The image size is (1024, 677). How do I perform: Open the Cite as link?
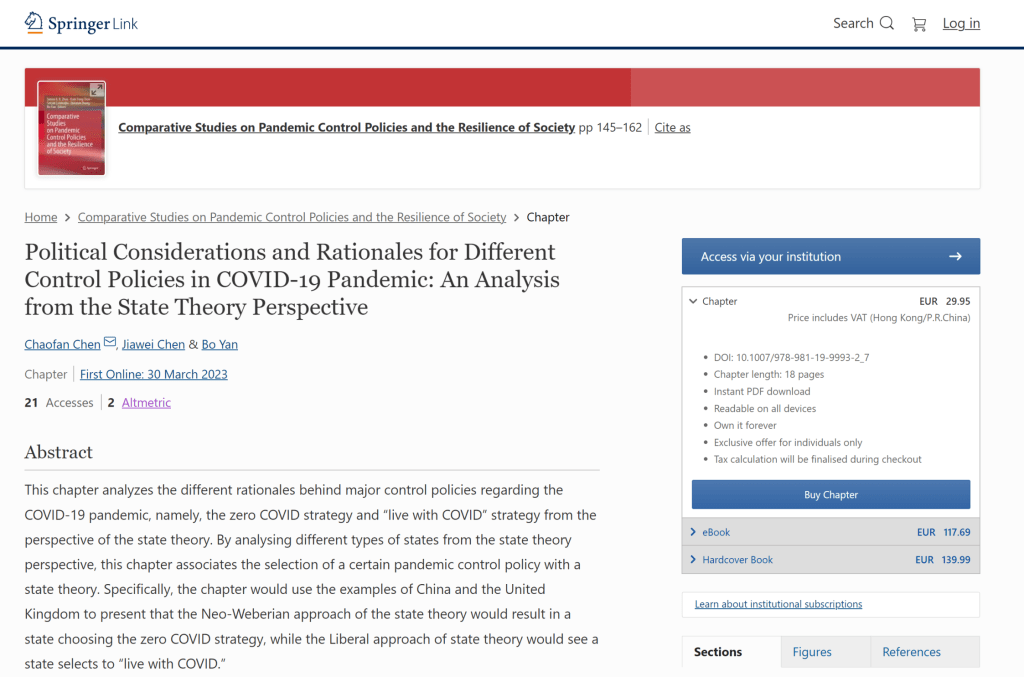coord(672,127)
